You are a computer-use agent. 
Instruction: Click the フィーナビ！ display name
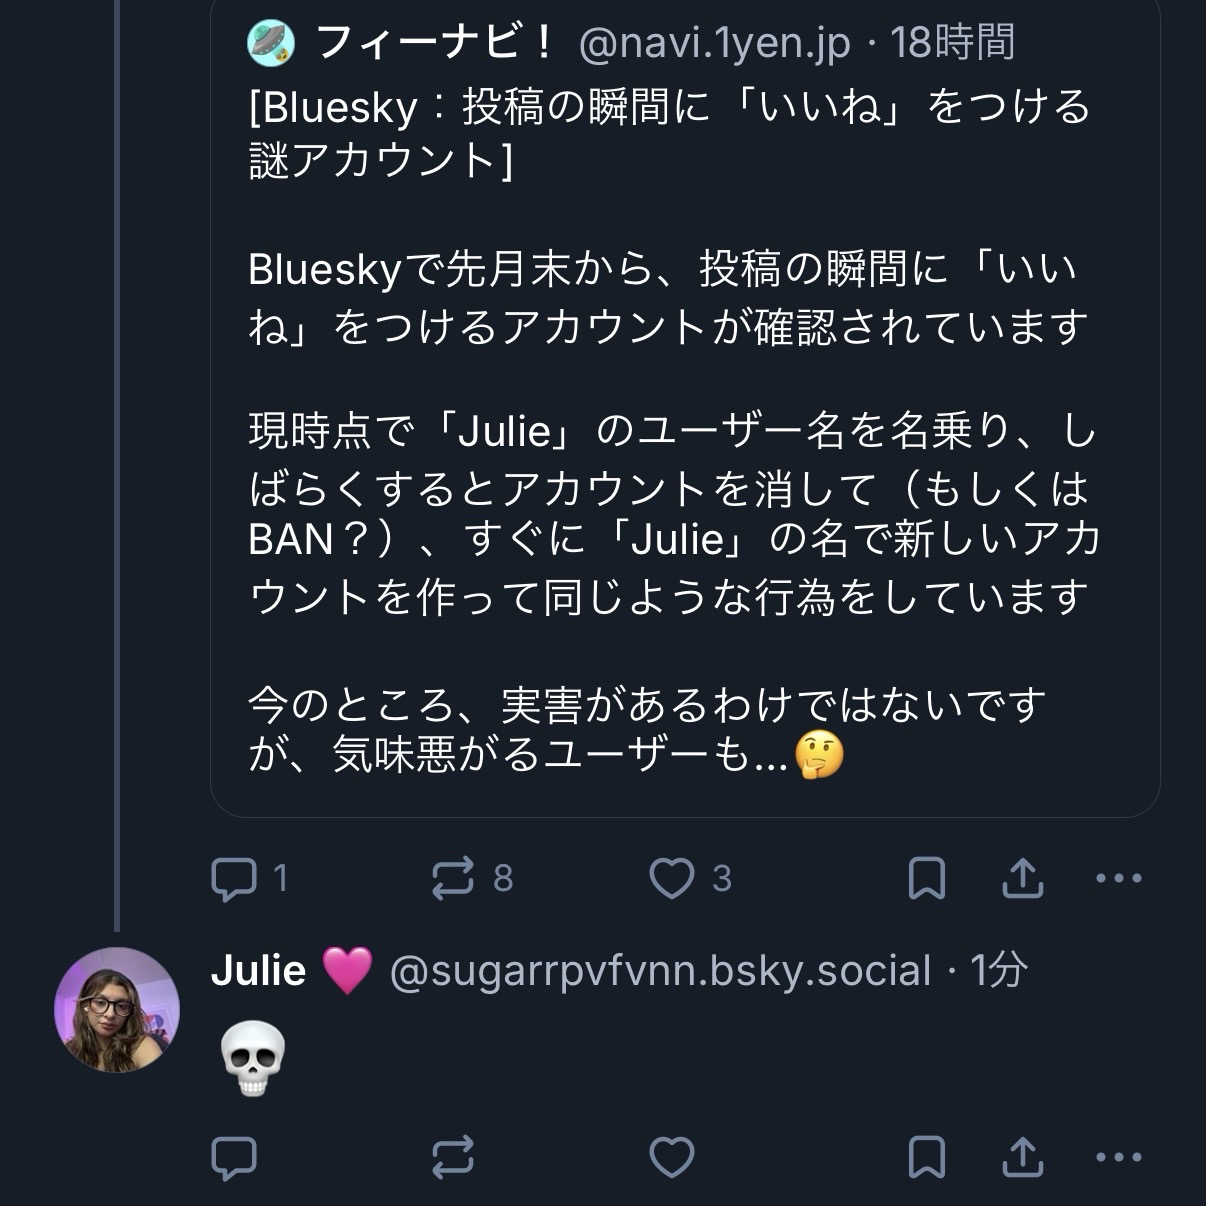point(436,43)
